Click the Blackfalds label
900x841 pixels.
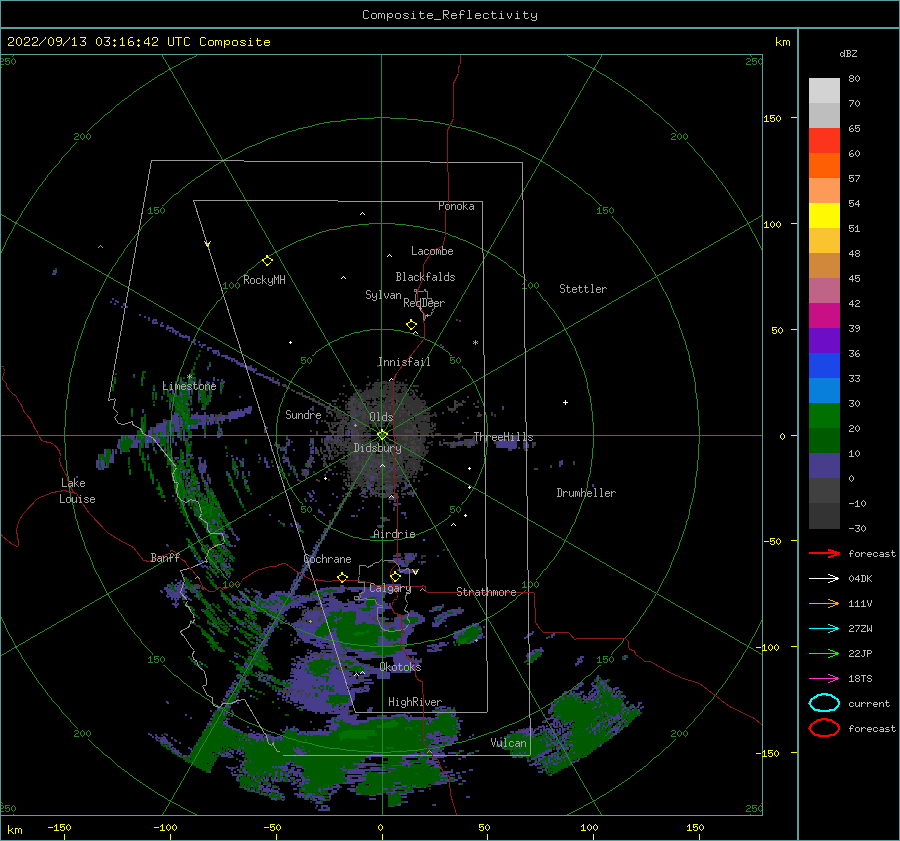(x=425, y=277)
